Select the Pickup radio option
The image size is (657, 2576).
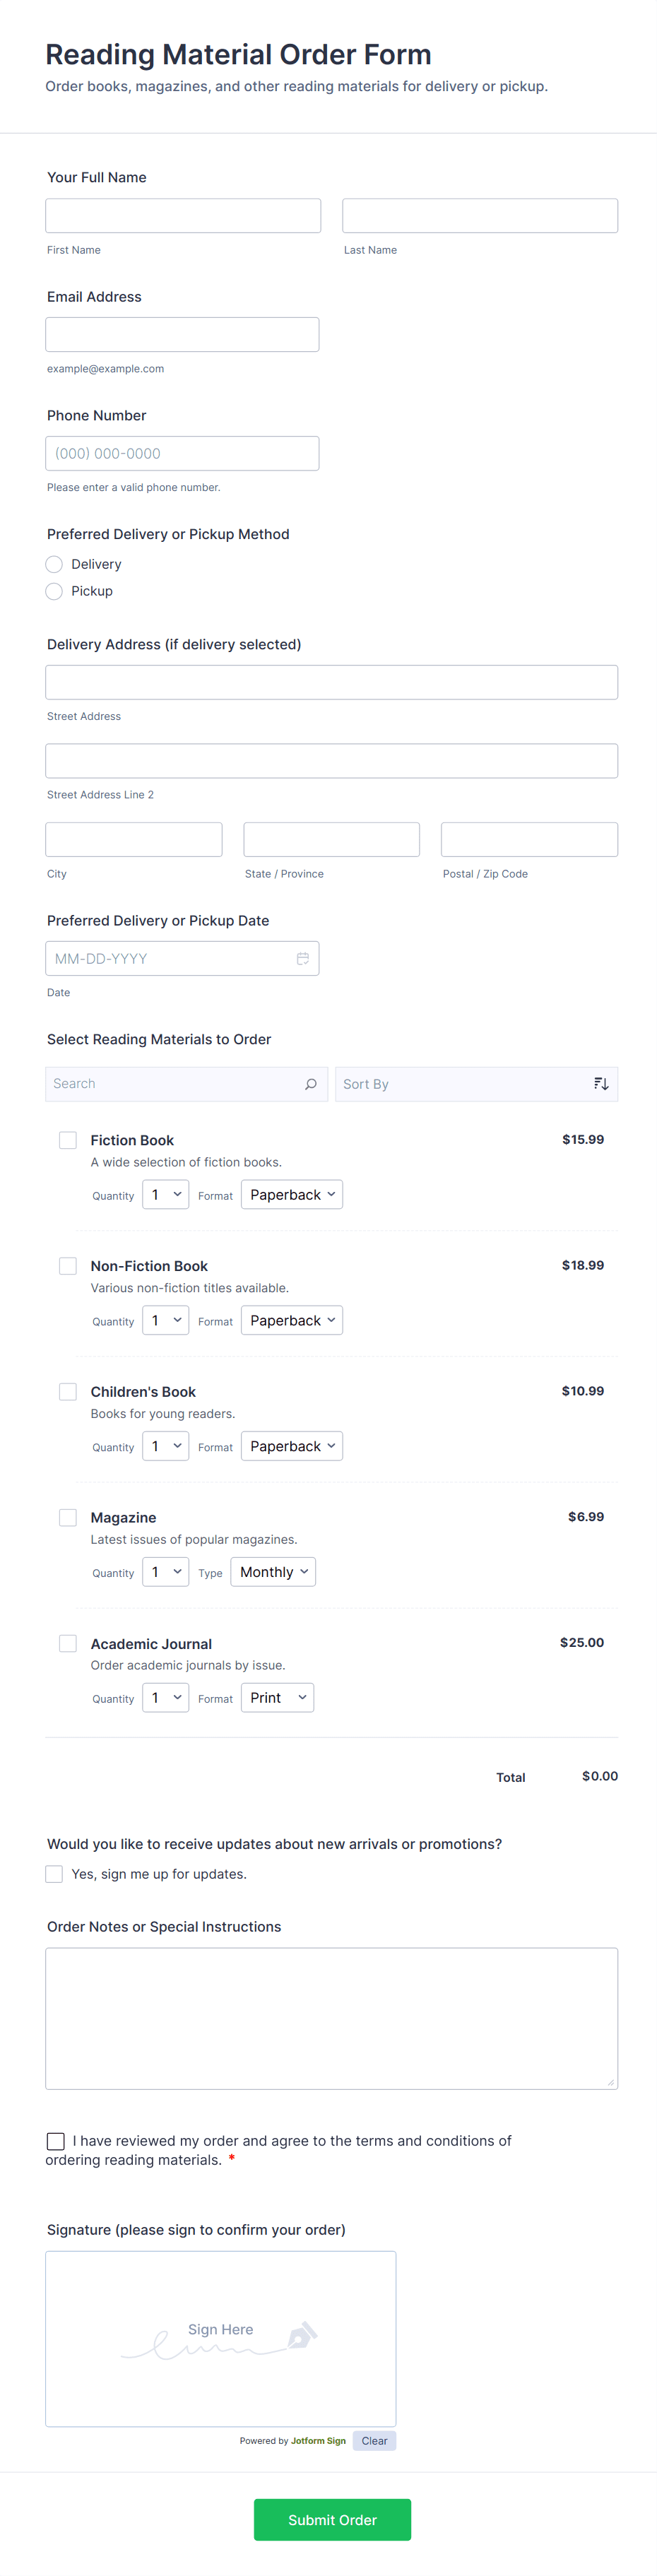(55, 591)
